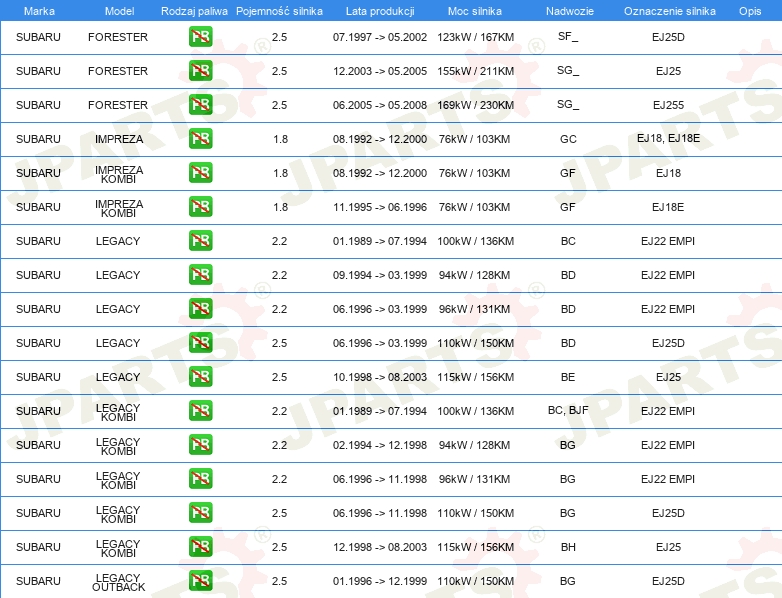The image size is (782, 598).
Task: Click the EJ22 EMPI cell in the Legacy 96kW BD row
Action: pyautogui.click(x=668, y=309)
